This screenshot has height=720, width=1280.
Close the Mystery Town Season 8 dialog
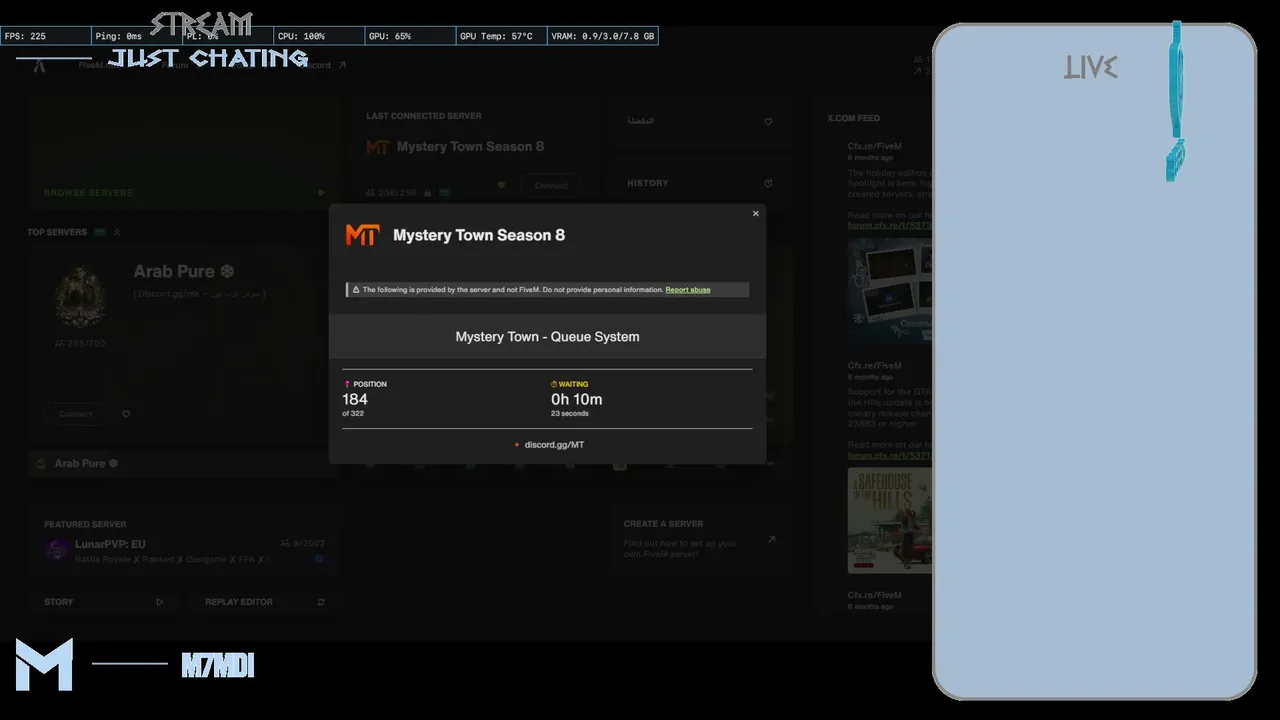[755, 213]
